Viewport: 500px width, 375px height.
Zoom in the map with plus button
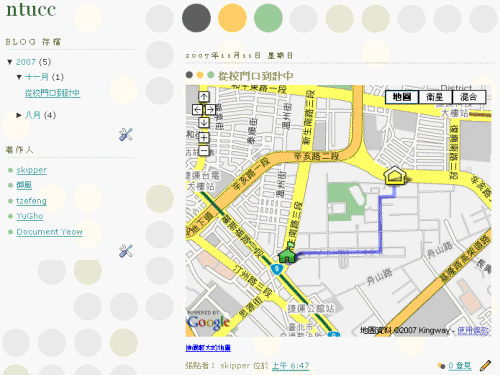(x=204, y=137)
